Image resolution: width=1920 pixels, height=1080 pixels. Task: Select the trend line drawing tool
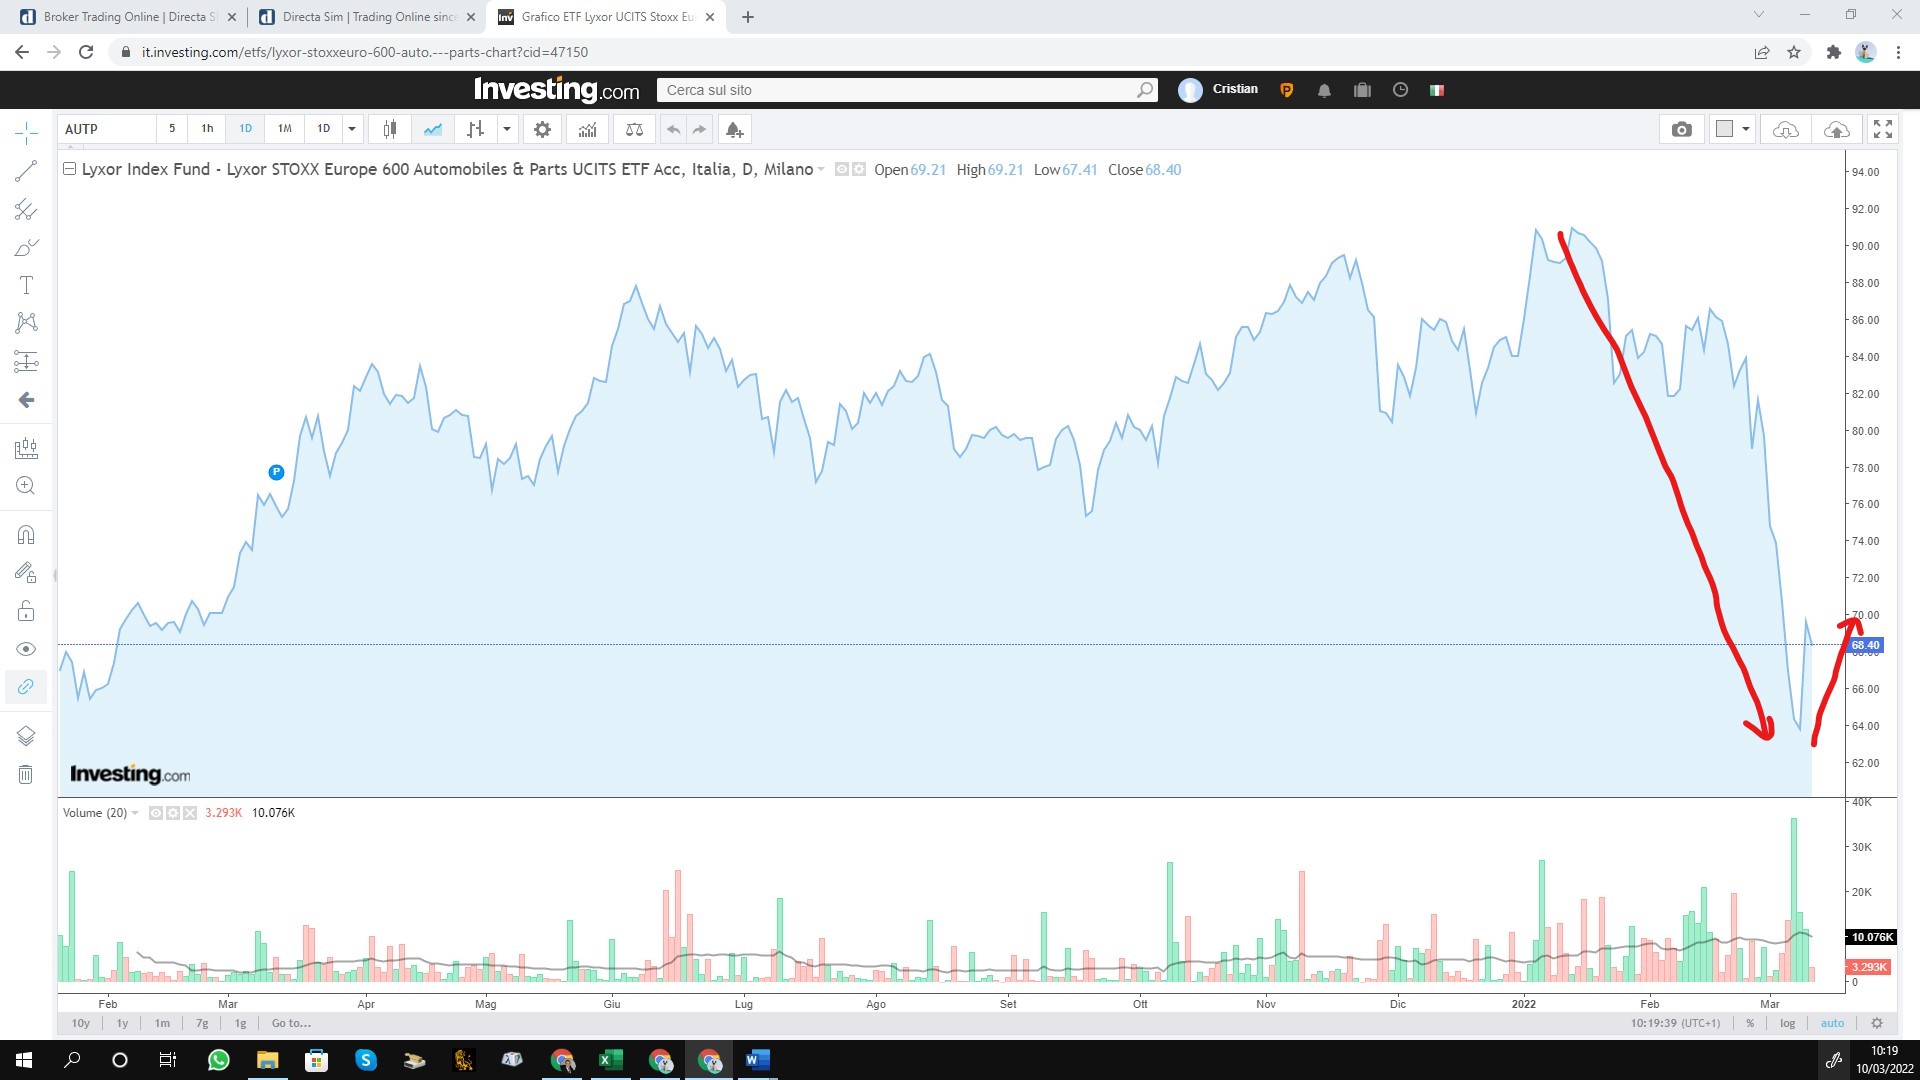26,171
